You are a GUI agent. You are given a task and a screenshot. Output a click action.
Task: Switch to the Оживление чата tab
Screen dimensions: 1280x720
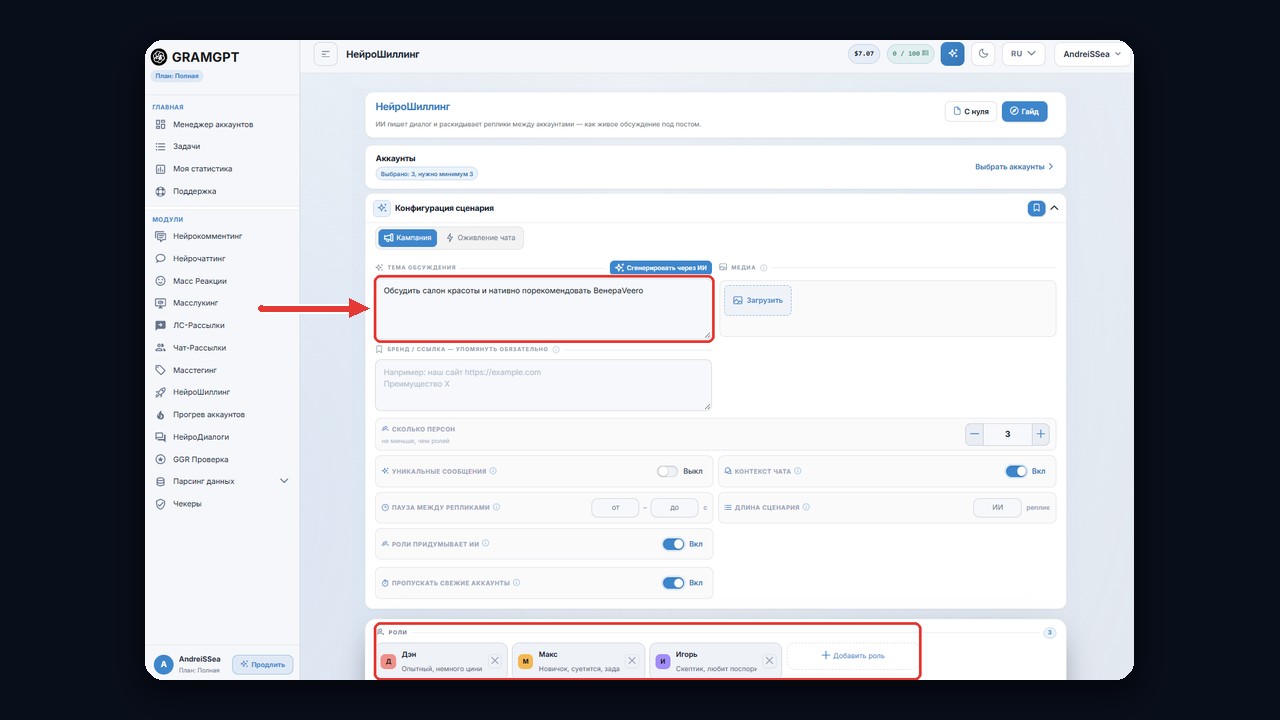480,238
